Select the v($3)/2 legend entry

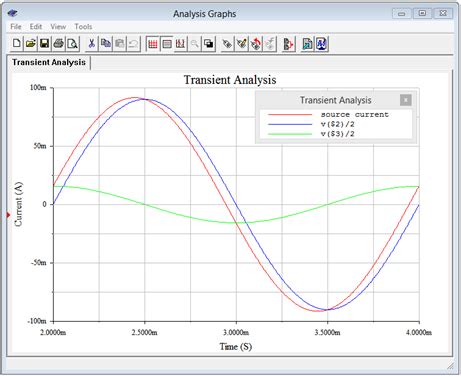click(337, 134)
